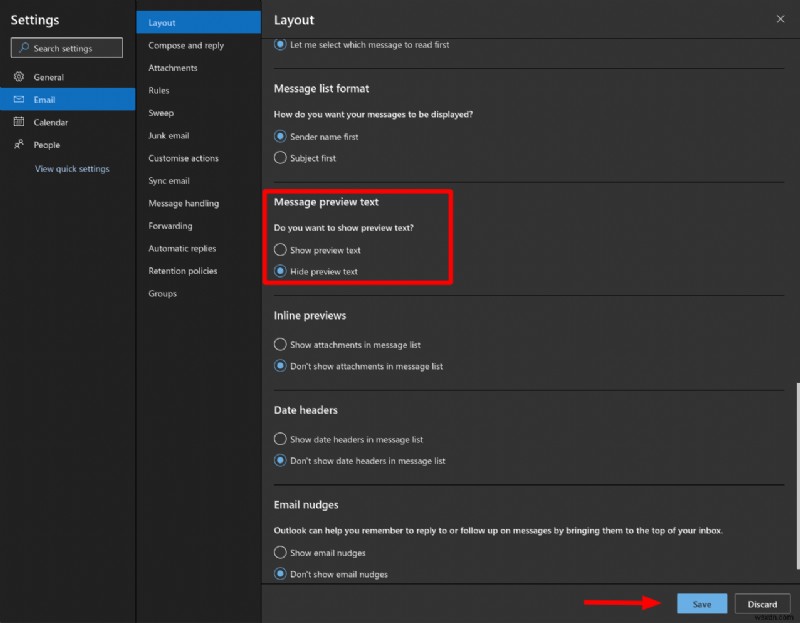Select Subject first message format

pyautogui.click(x=280, y=157)
